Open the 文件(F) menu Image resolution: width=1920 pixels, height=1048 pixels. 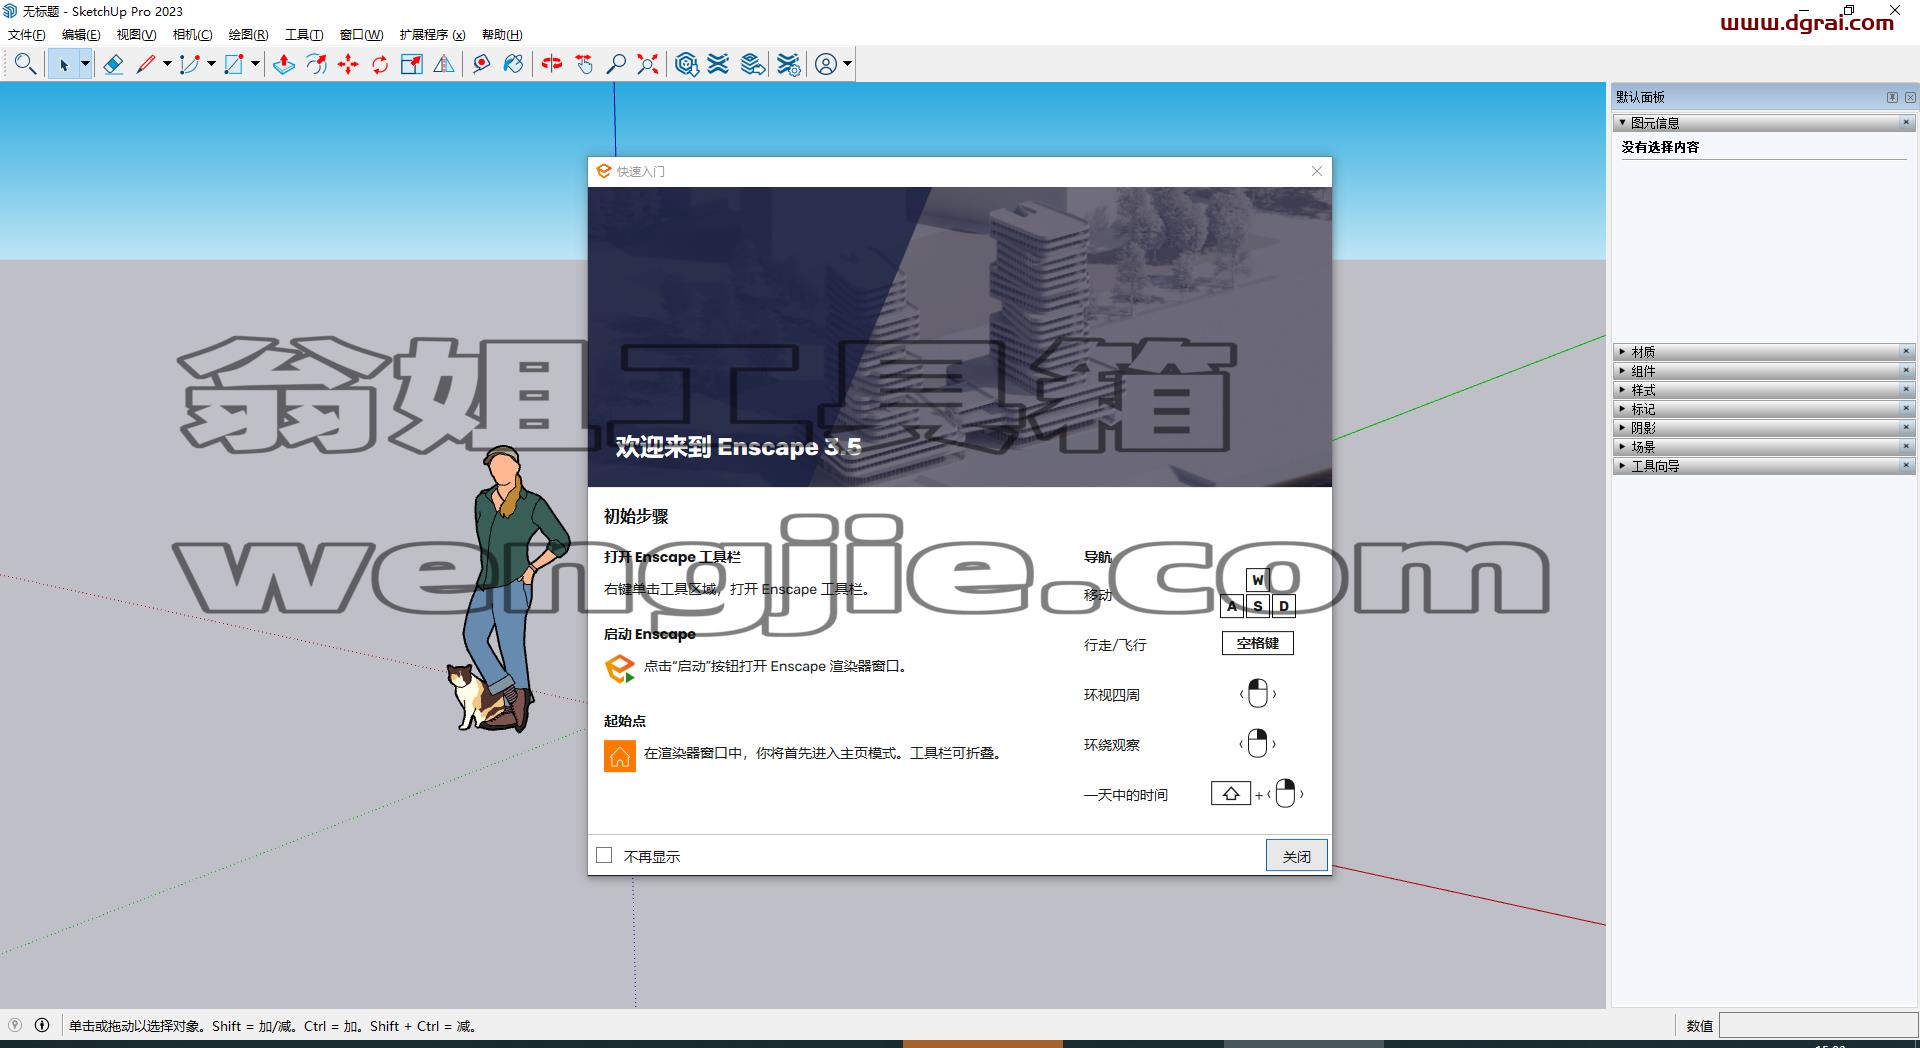coord(27,35)
